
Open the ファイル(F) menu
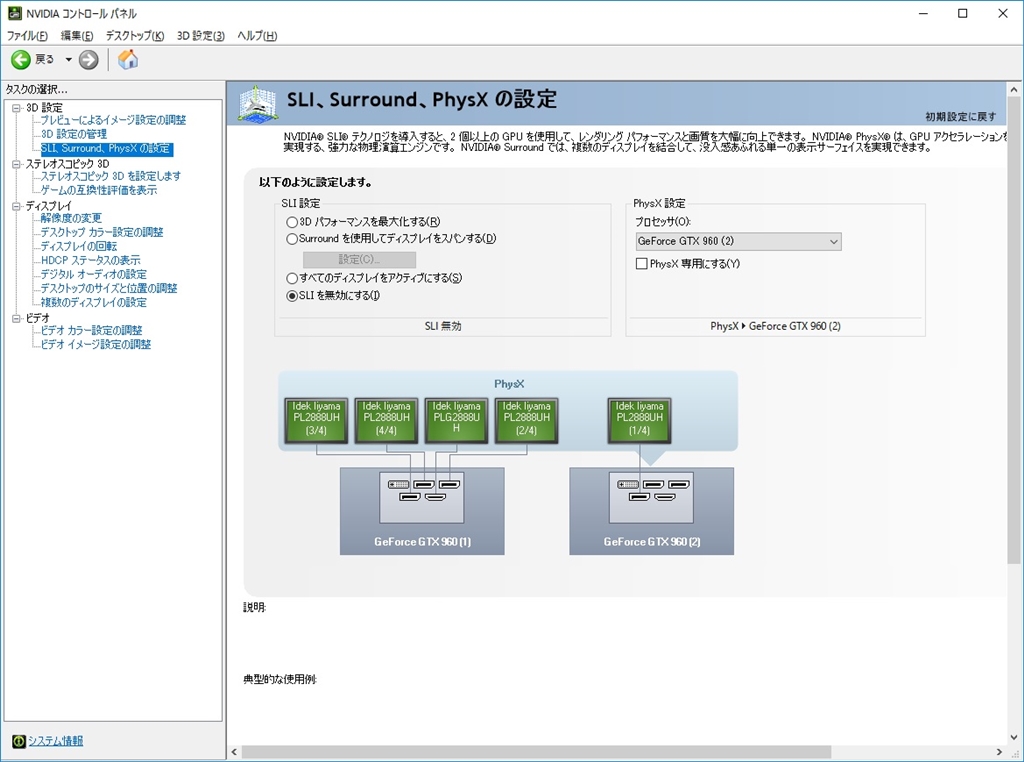(x=27, y=35)
